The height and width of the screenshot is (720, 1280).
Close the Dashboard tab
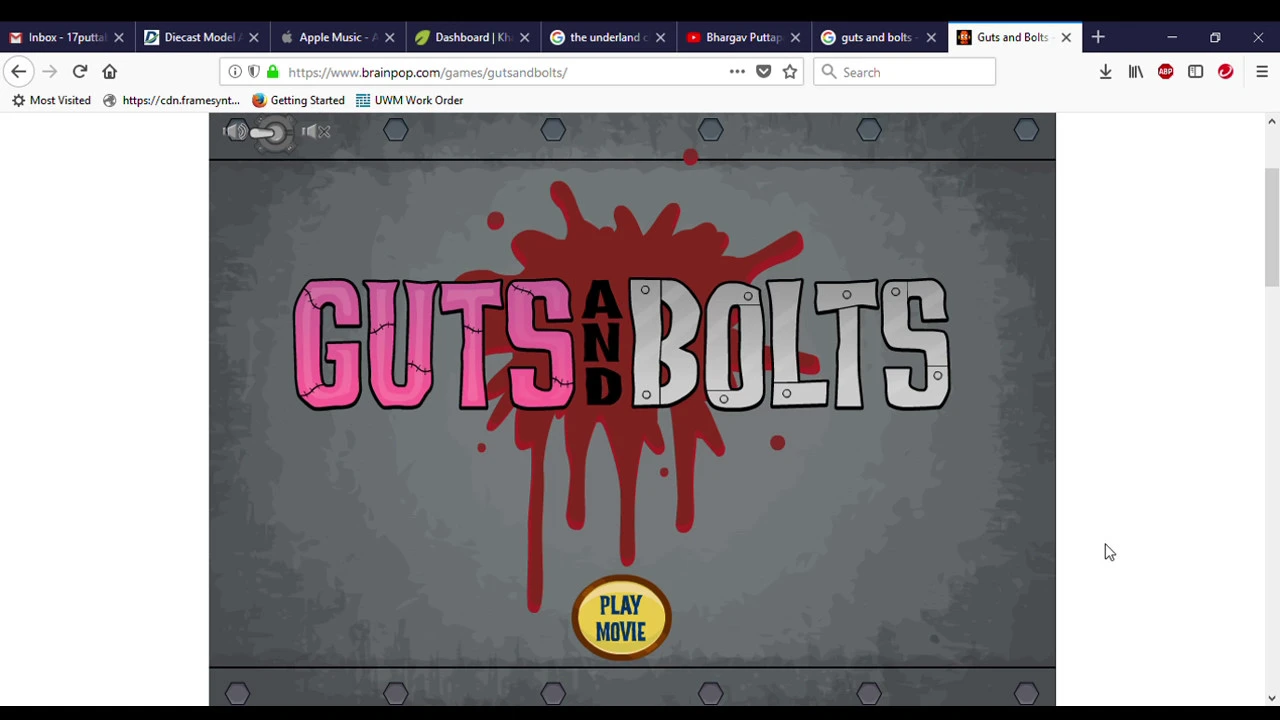tap(525, 38)
